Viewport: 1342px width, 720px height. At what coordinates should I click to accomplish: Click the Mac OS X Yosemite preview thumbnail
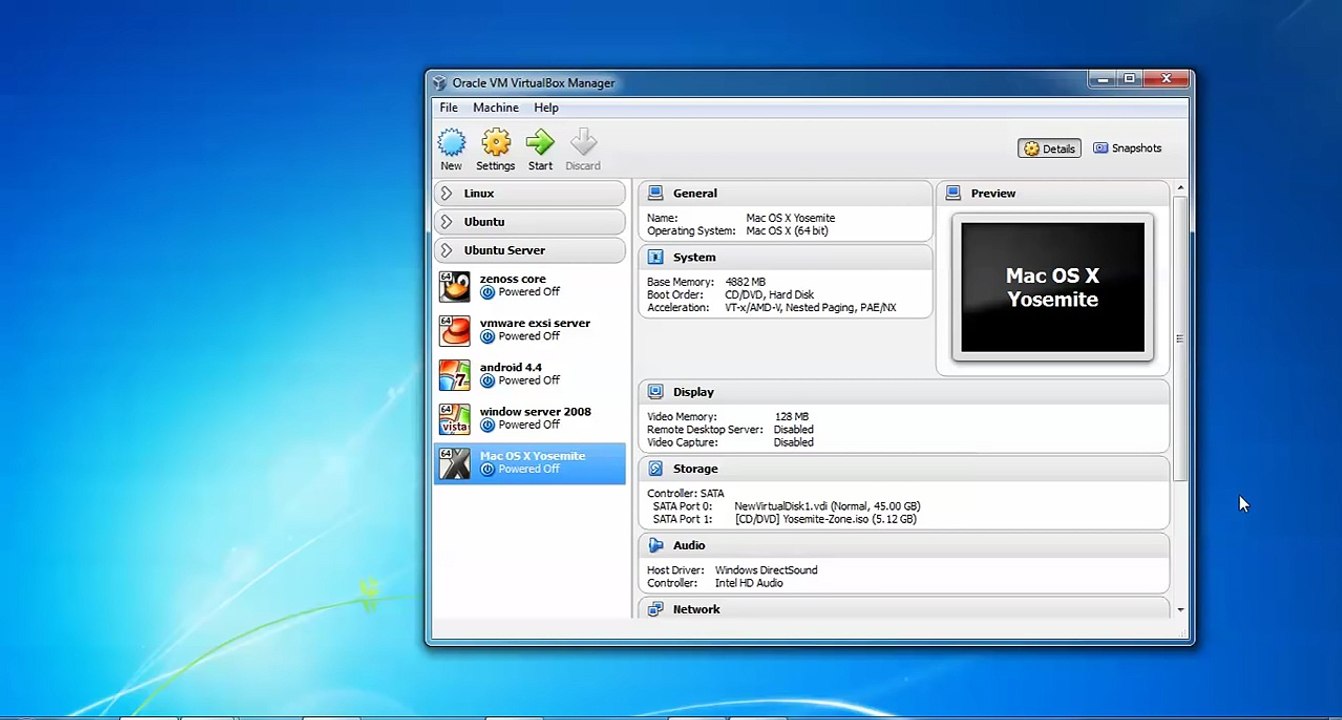tap(1053, 287)
